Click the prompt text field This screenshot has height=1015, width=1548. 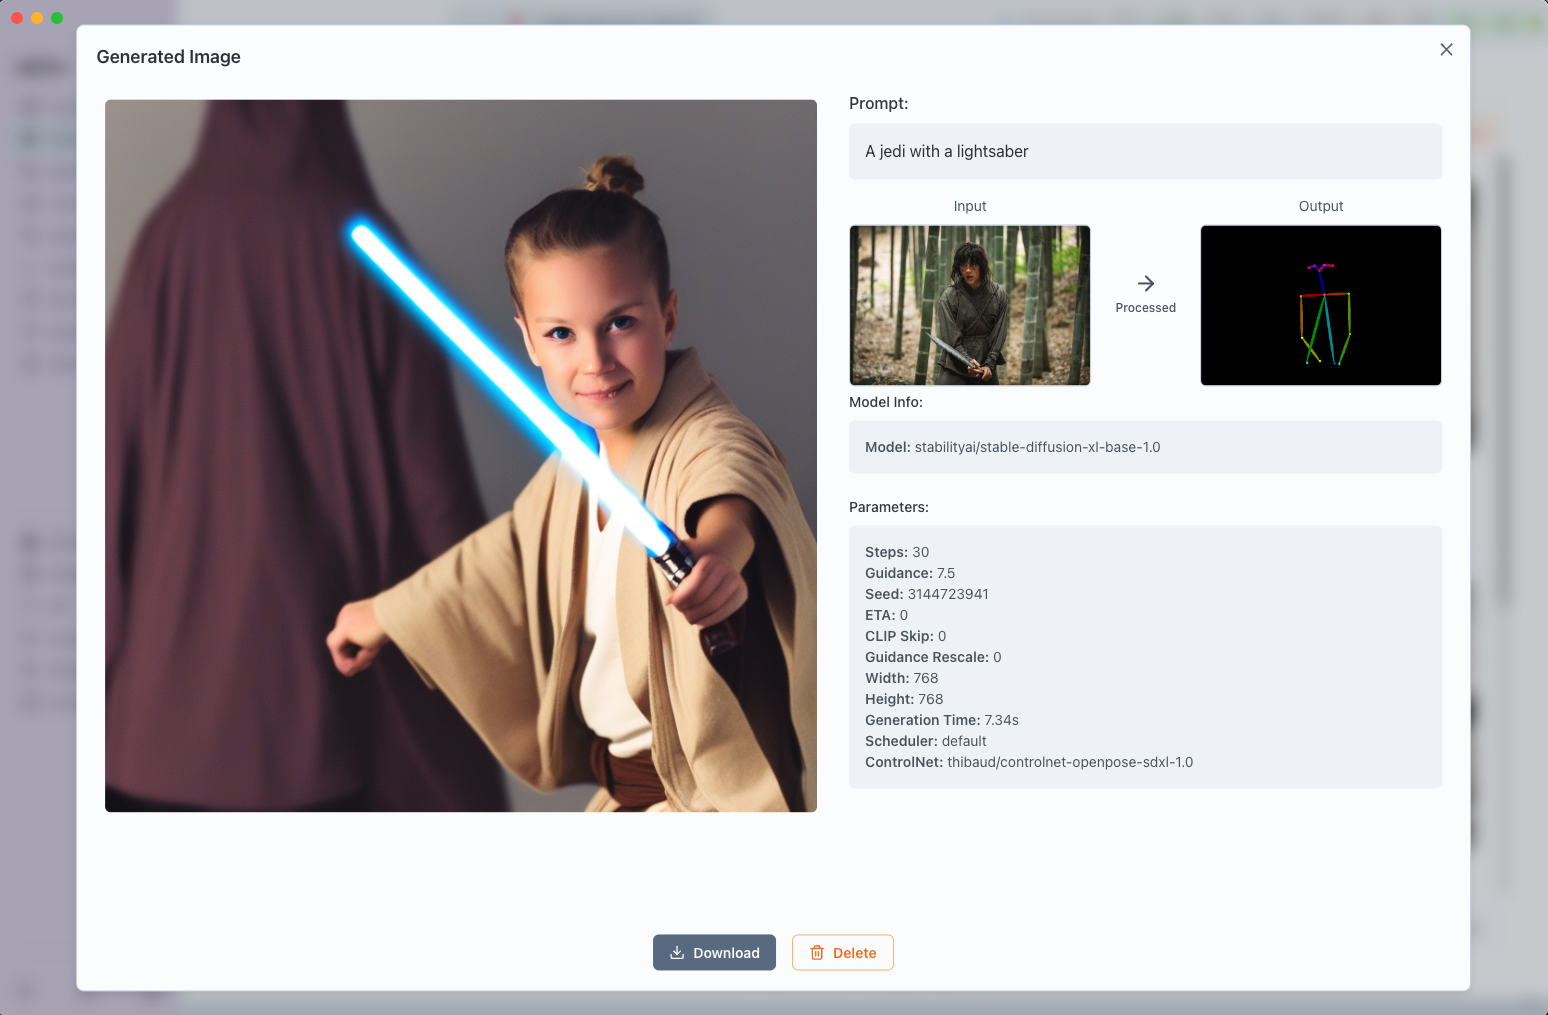click(1145, 152)
